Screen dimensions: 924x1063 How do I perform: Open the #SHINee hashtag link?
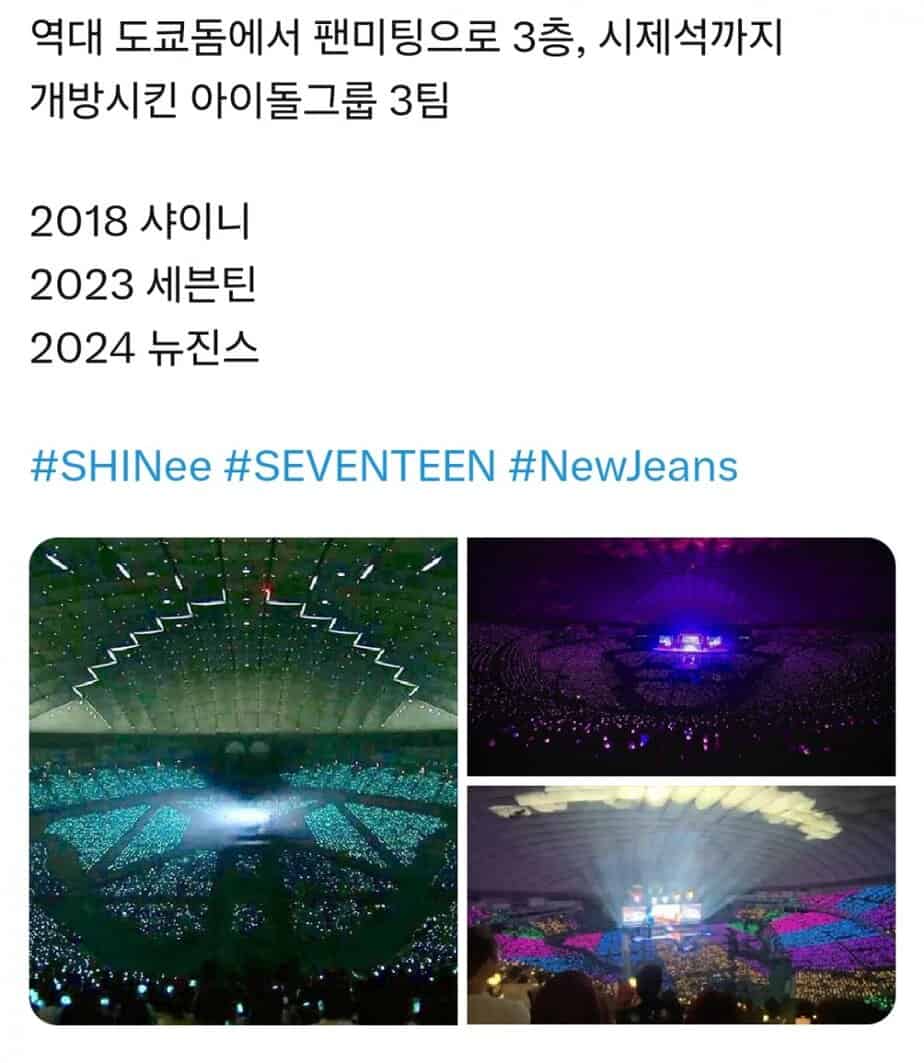(x=121, y=466)
